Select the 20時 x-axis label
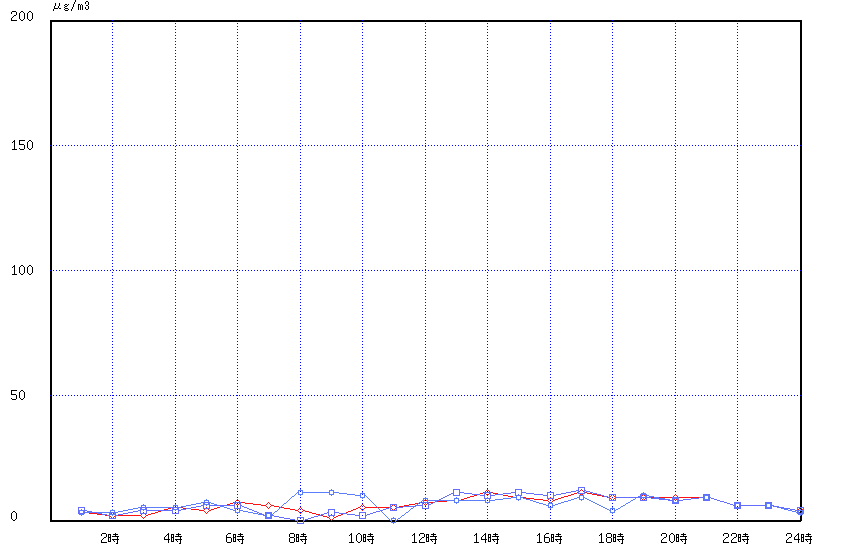This screenshot has width=848, height=550. tap(674, 538)
